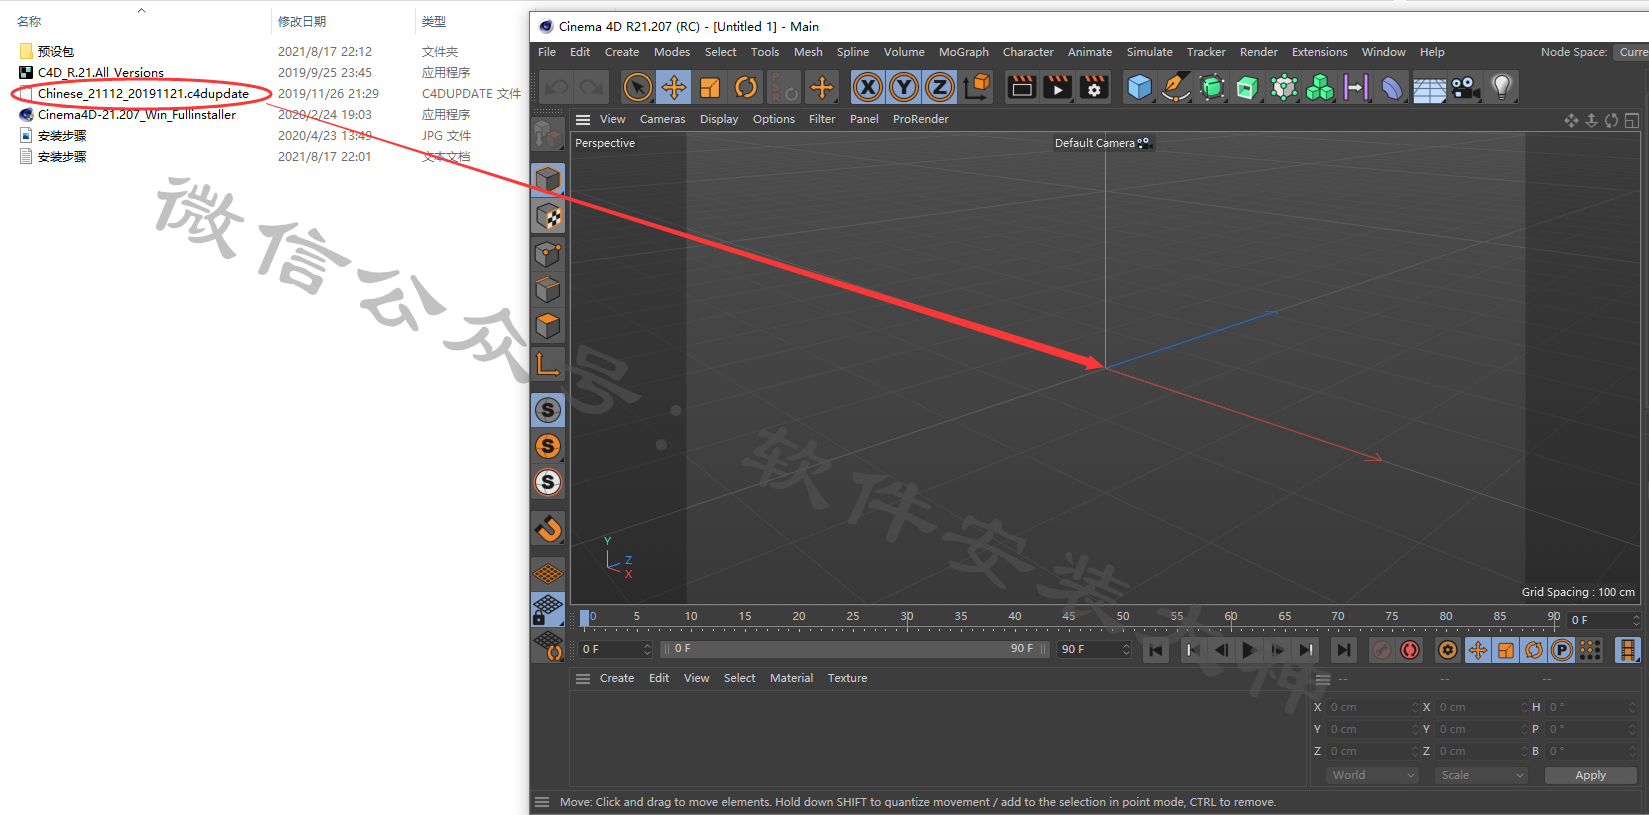Image resolution: width=1649 pixels, height=815 pixels.
Task: Switch to Model mode in left palette
Action: click(x=548, y=180)
